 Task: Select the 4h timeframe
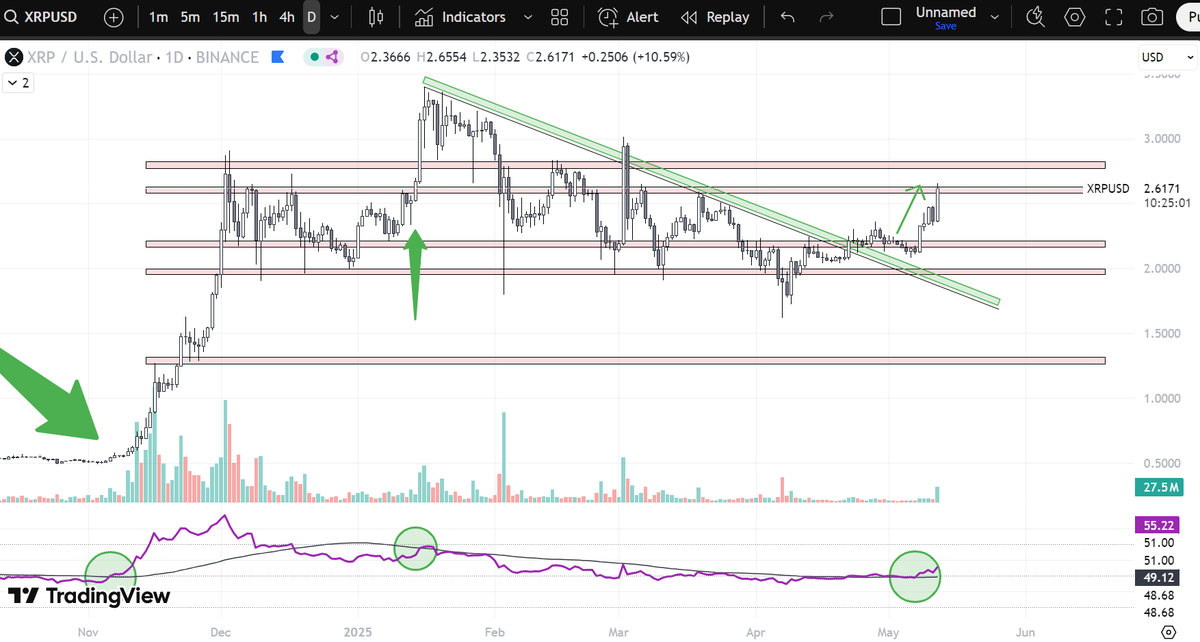click(287, 17)
